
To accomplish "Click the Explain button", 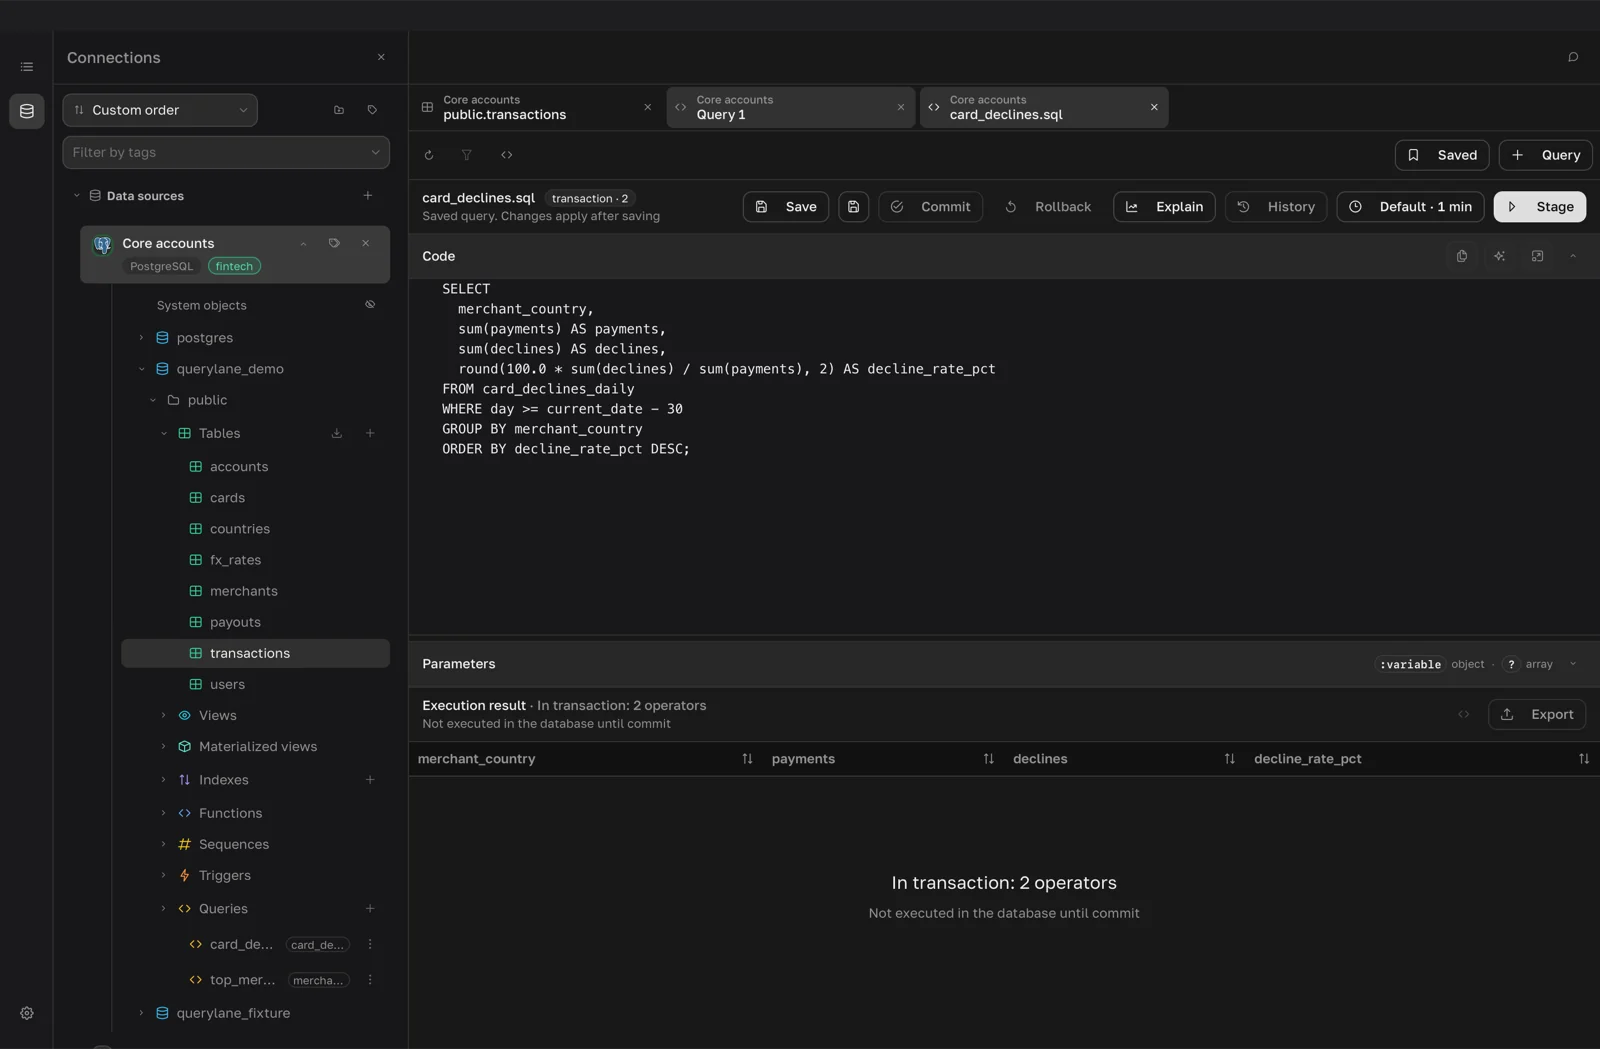I will click(x=1164, y=207).
